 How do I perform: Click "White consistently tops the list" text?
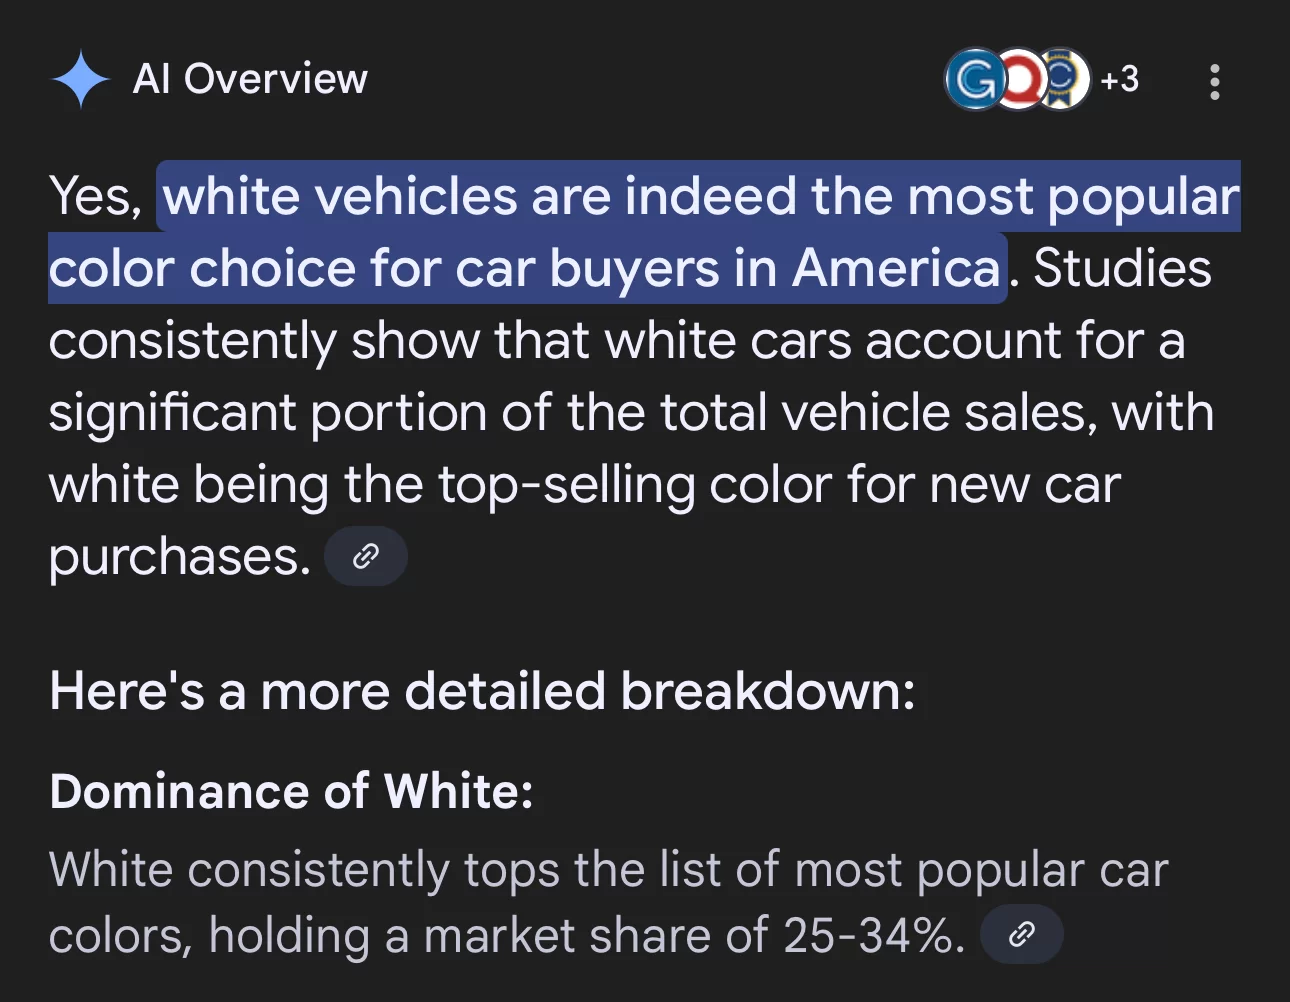coord(384,869)
